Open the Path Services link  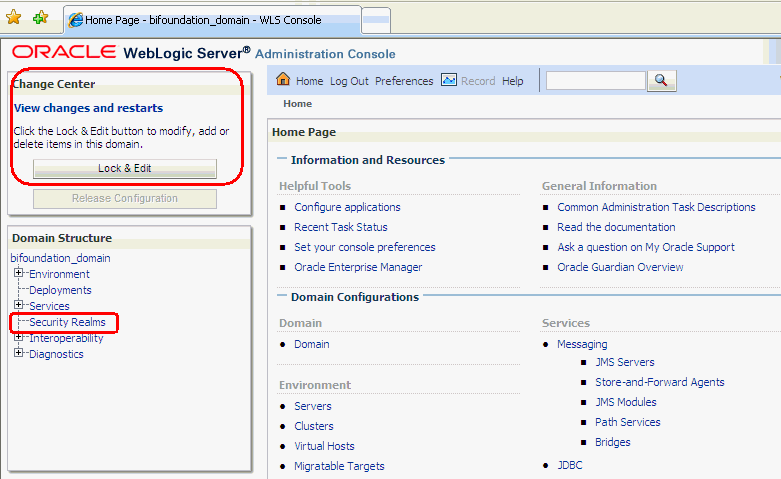pos(628,422)
